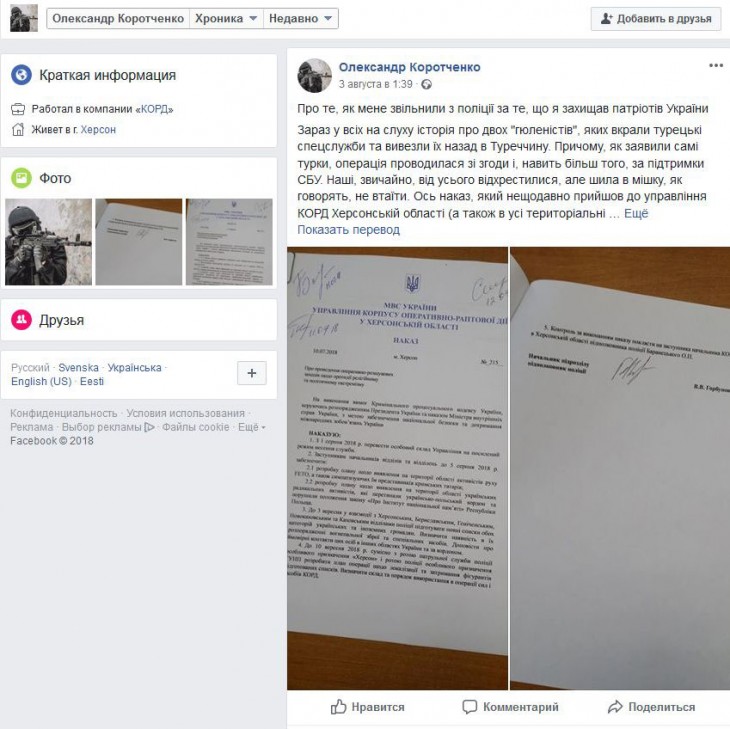
Task: Click the blue globe Краткая информация icon
Action: tap(21, 74)
